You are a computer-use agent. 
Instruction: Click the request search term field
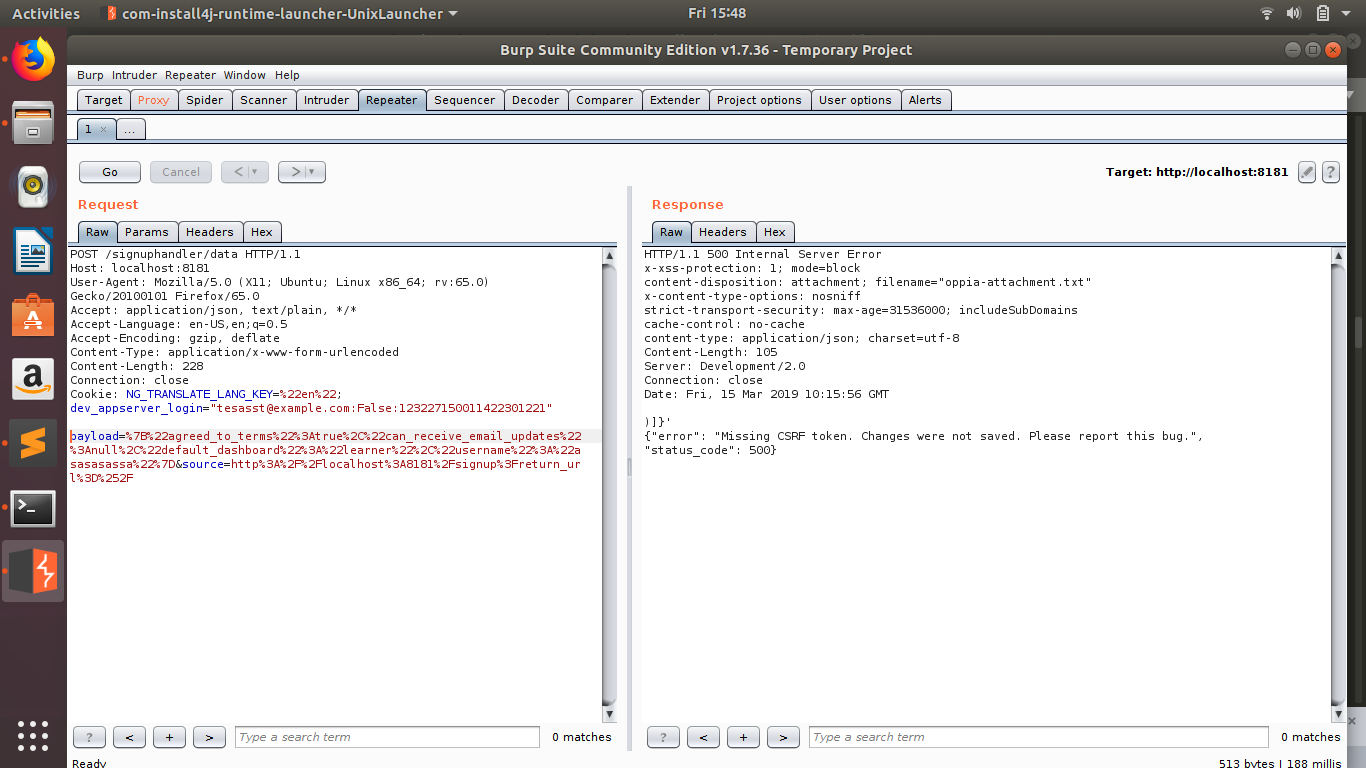388,737
